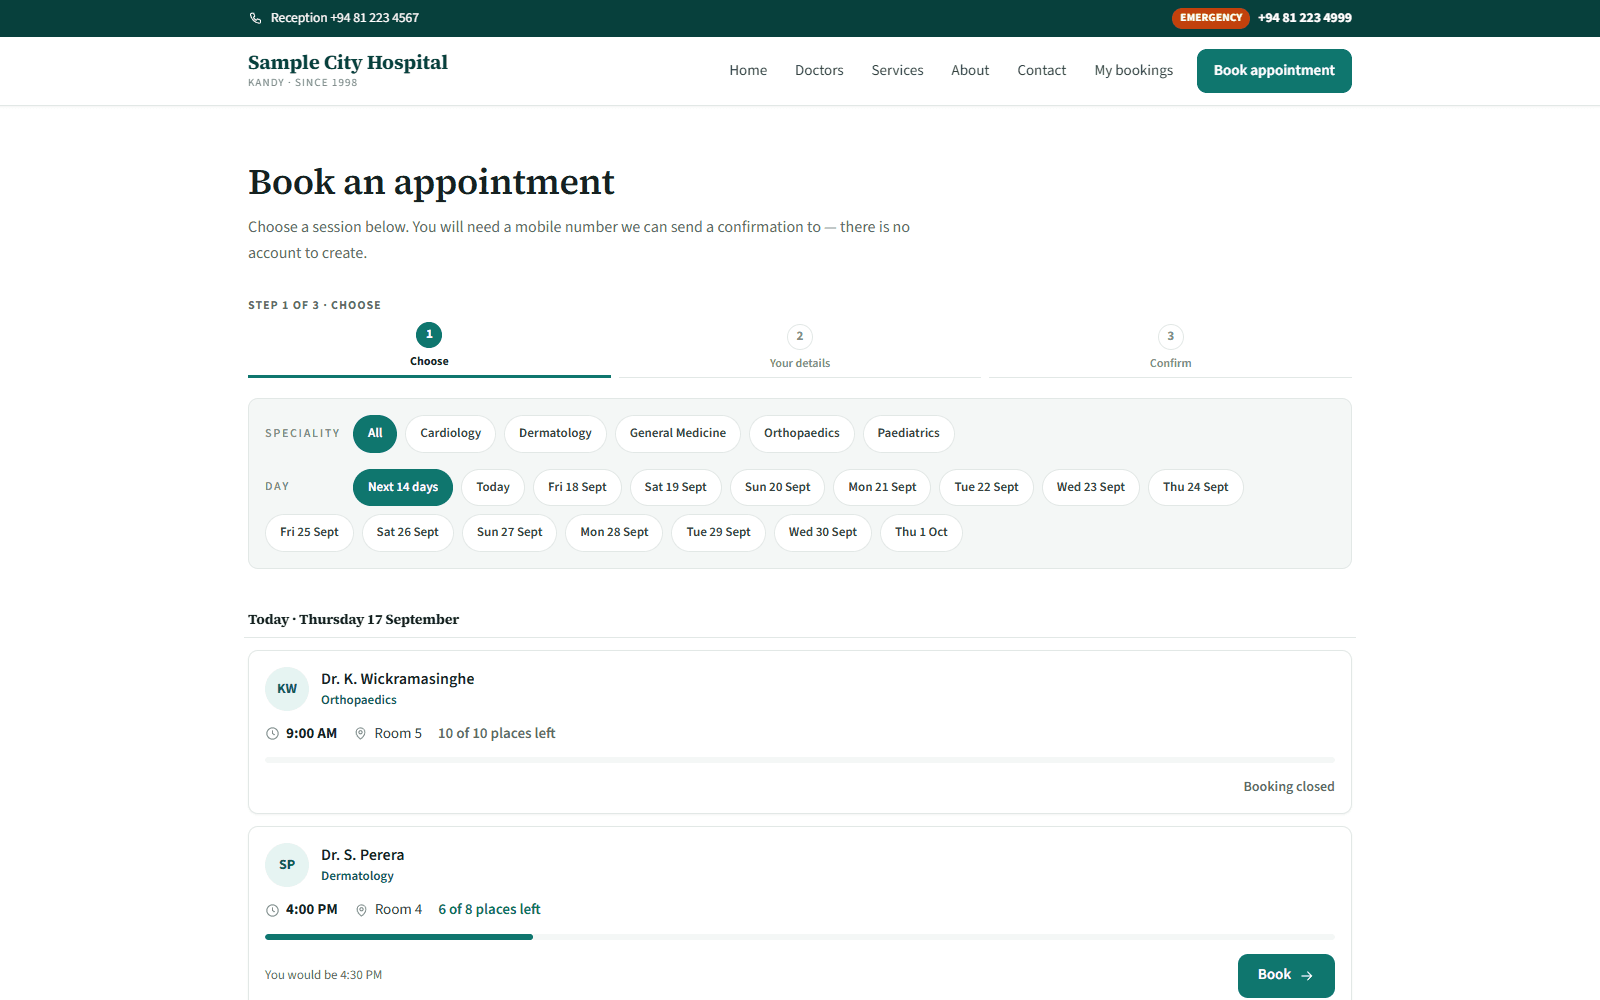The height and width of the screenshot is (1000, 1600).
Task: Open the About nav link
Action: pos(970,71)
